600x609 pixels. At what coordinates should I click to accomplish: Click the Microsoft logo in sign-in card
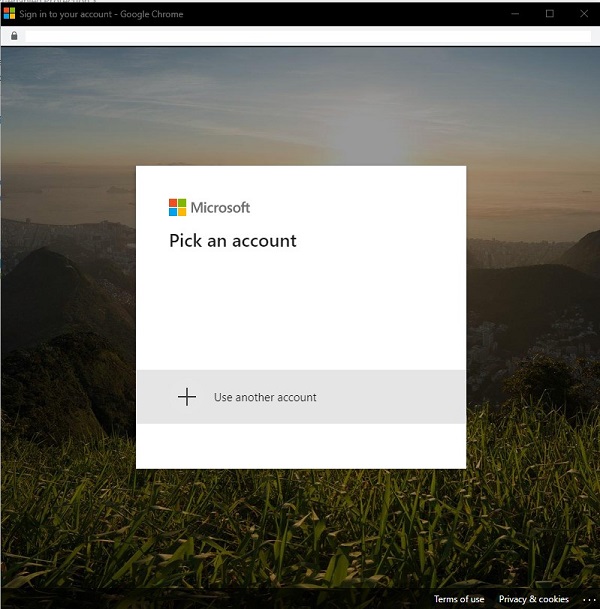[209, 207]
